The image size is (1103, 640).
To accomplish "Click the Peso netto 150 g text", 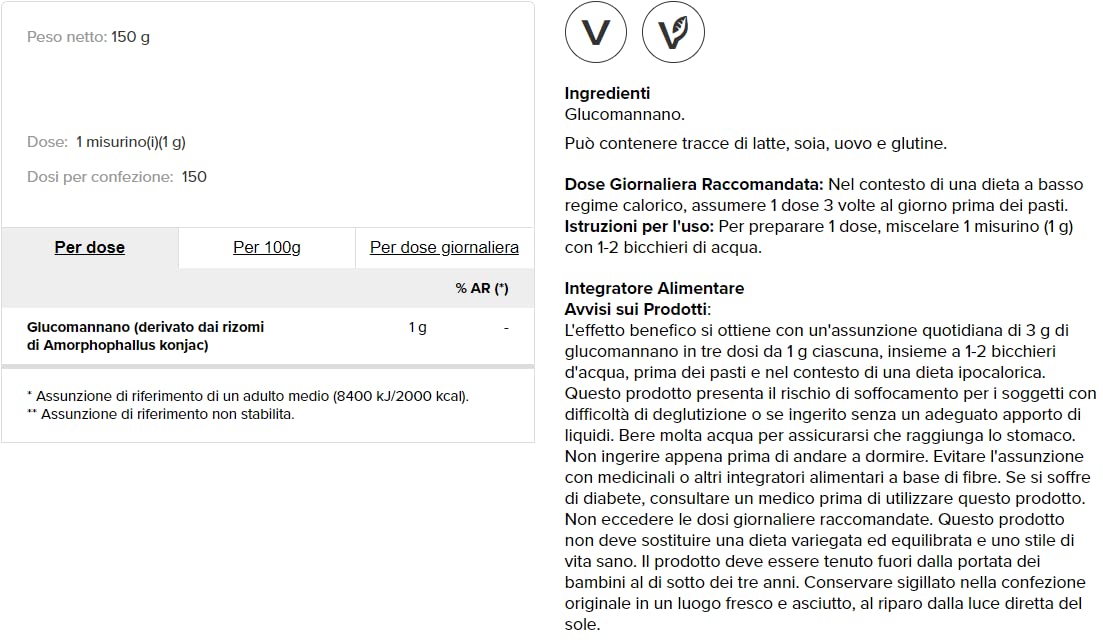I will (88, 37).
